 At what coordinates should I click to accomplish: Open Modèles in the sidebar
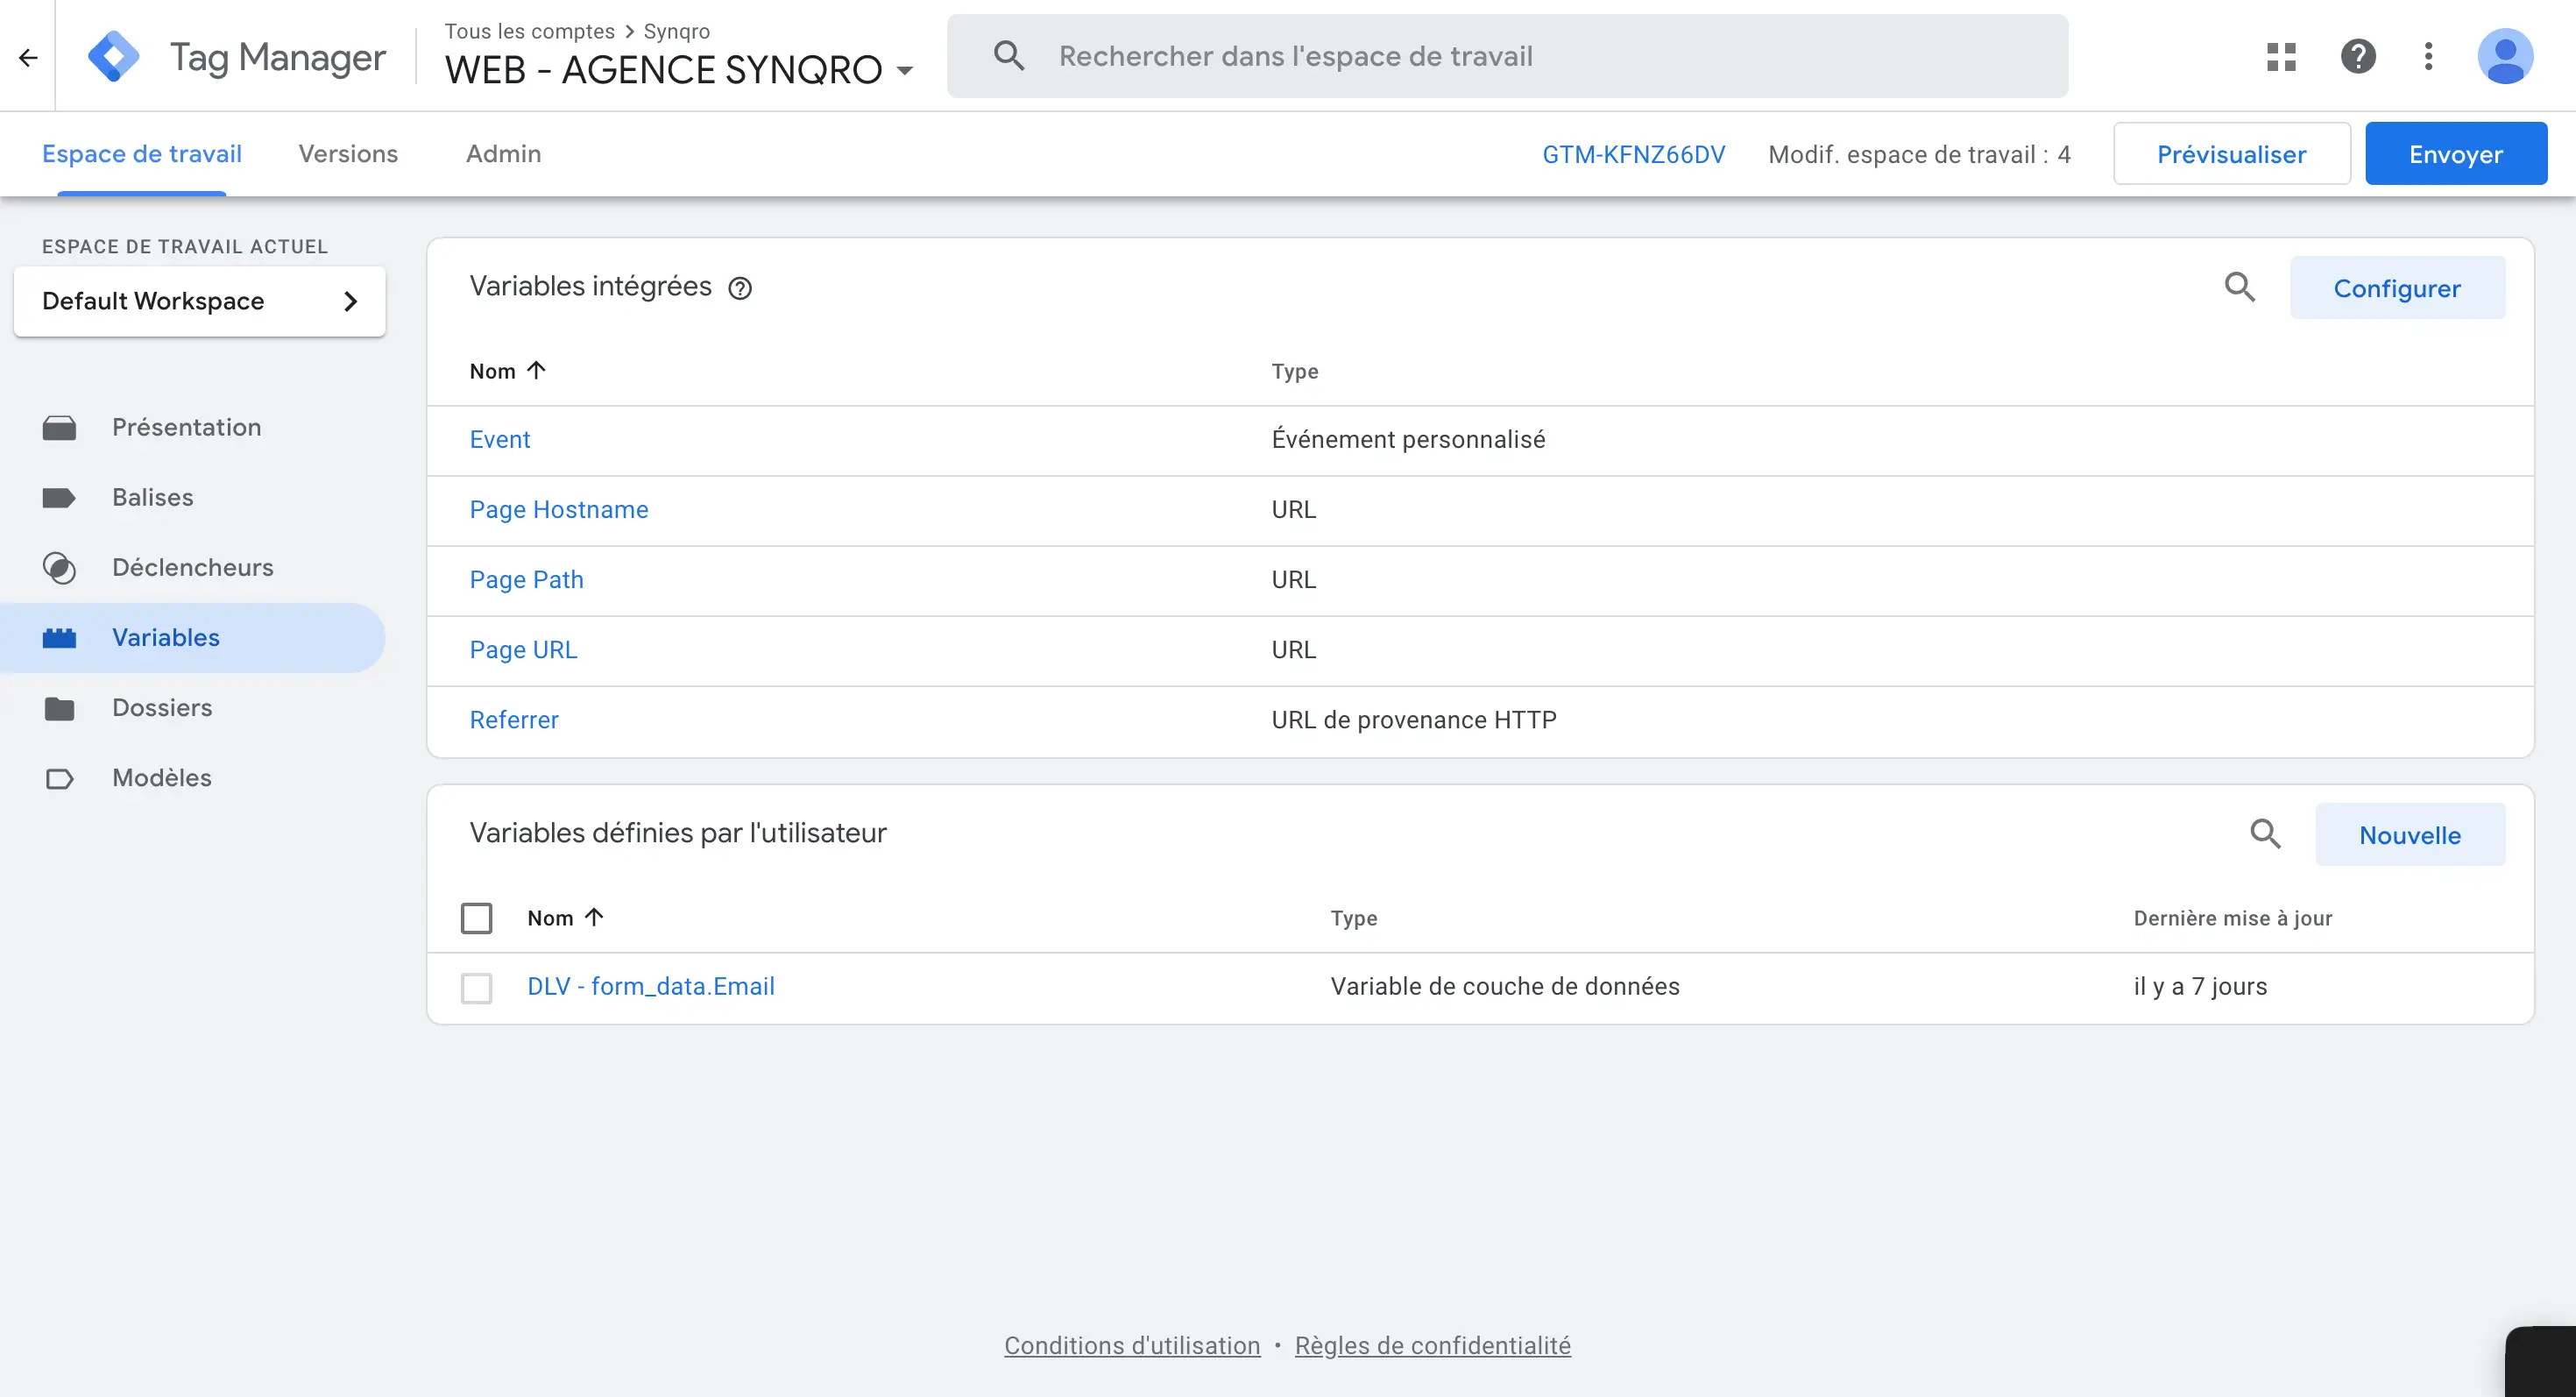pos(161,777)
